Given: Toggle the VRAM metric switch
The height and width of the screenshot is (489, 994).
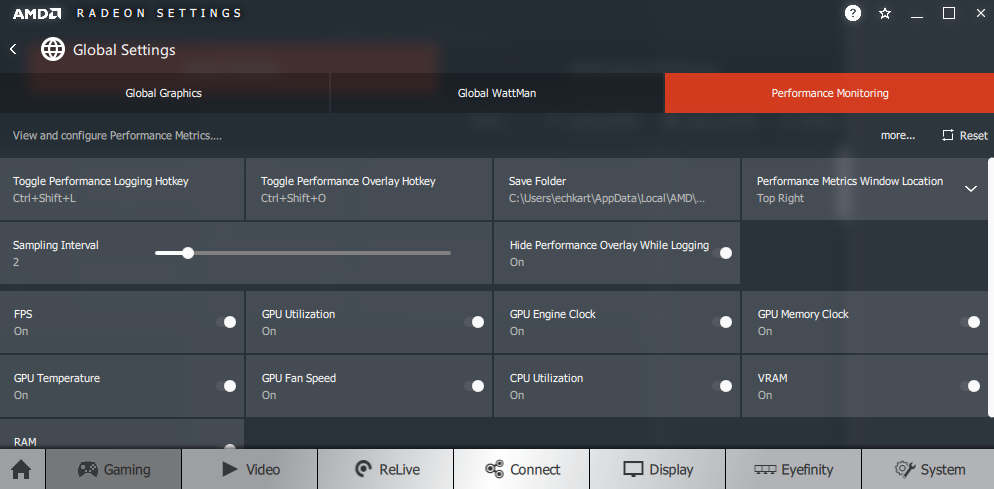Looking at the screenshot, I should pyautogui.click(x=970, y=386).
